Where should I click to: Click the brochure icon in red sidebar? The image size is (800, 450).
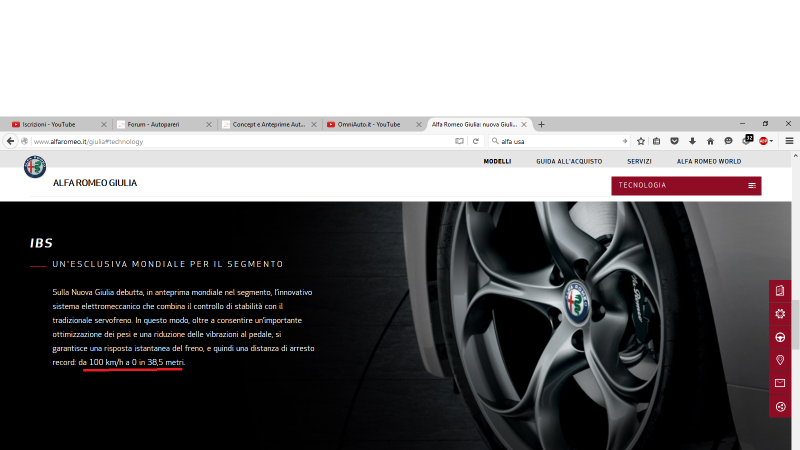(780, 290)
